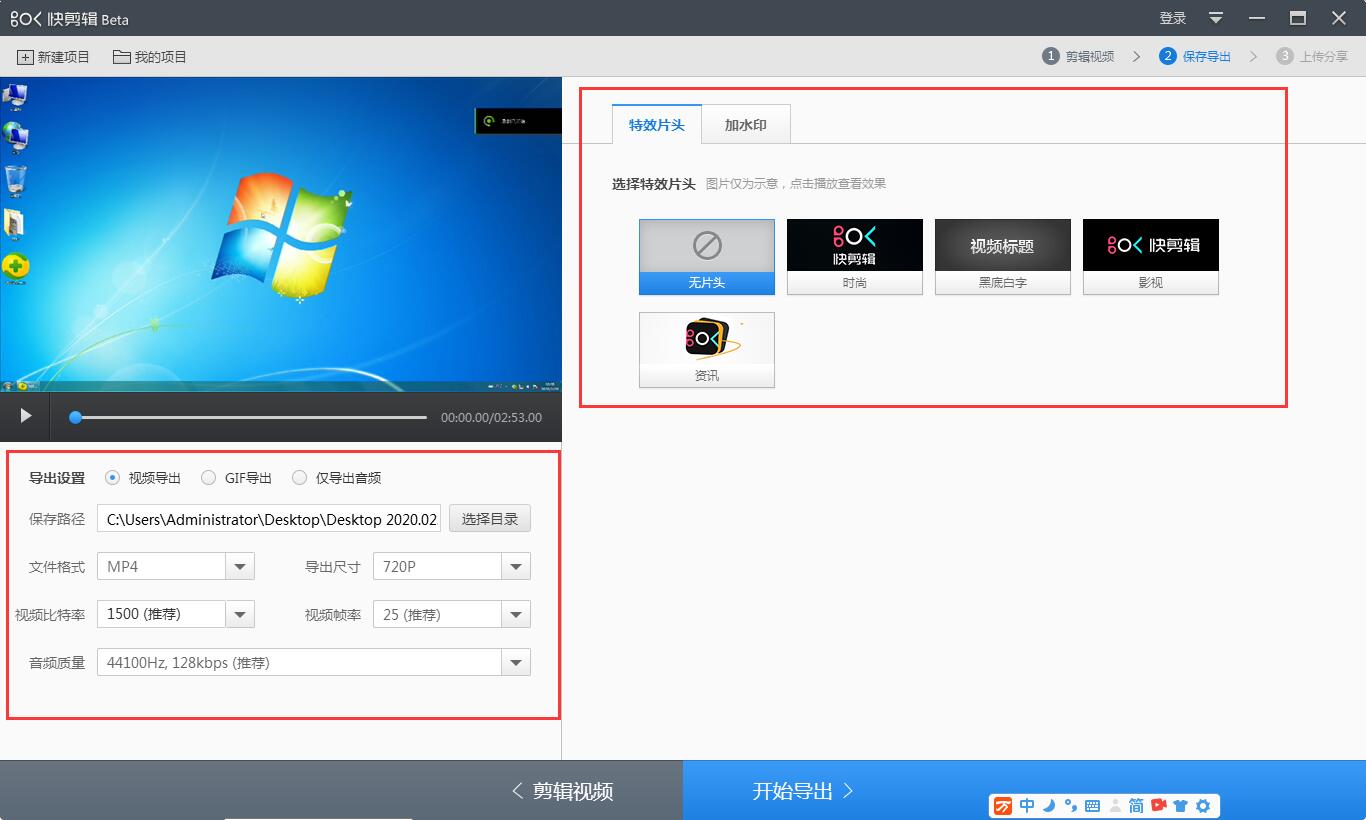Switch to 加水印 tab

(x=746, y=125)
